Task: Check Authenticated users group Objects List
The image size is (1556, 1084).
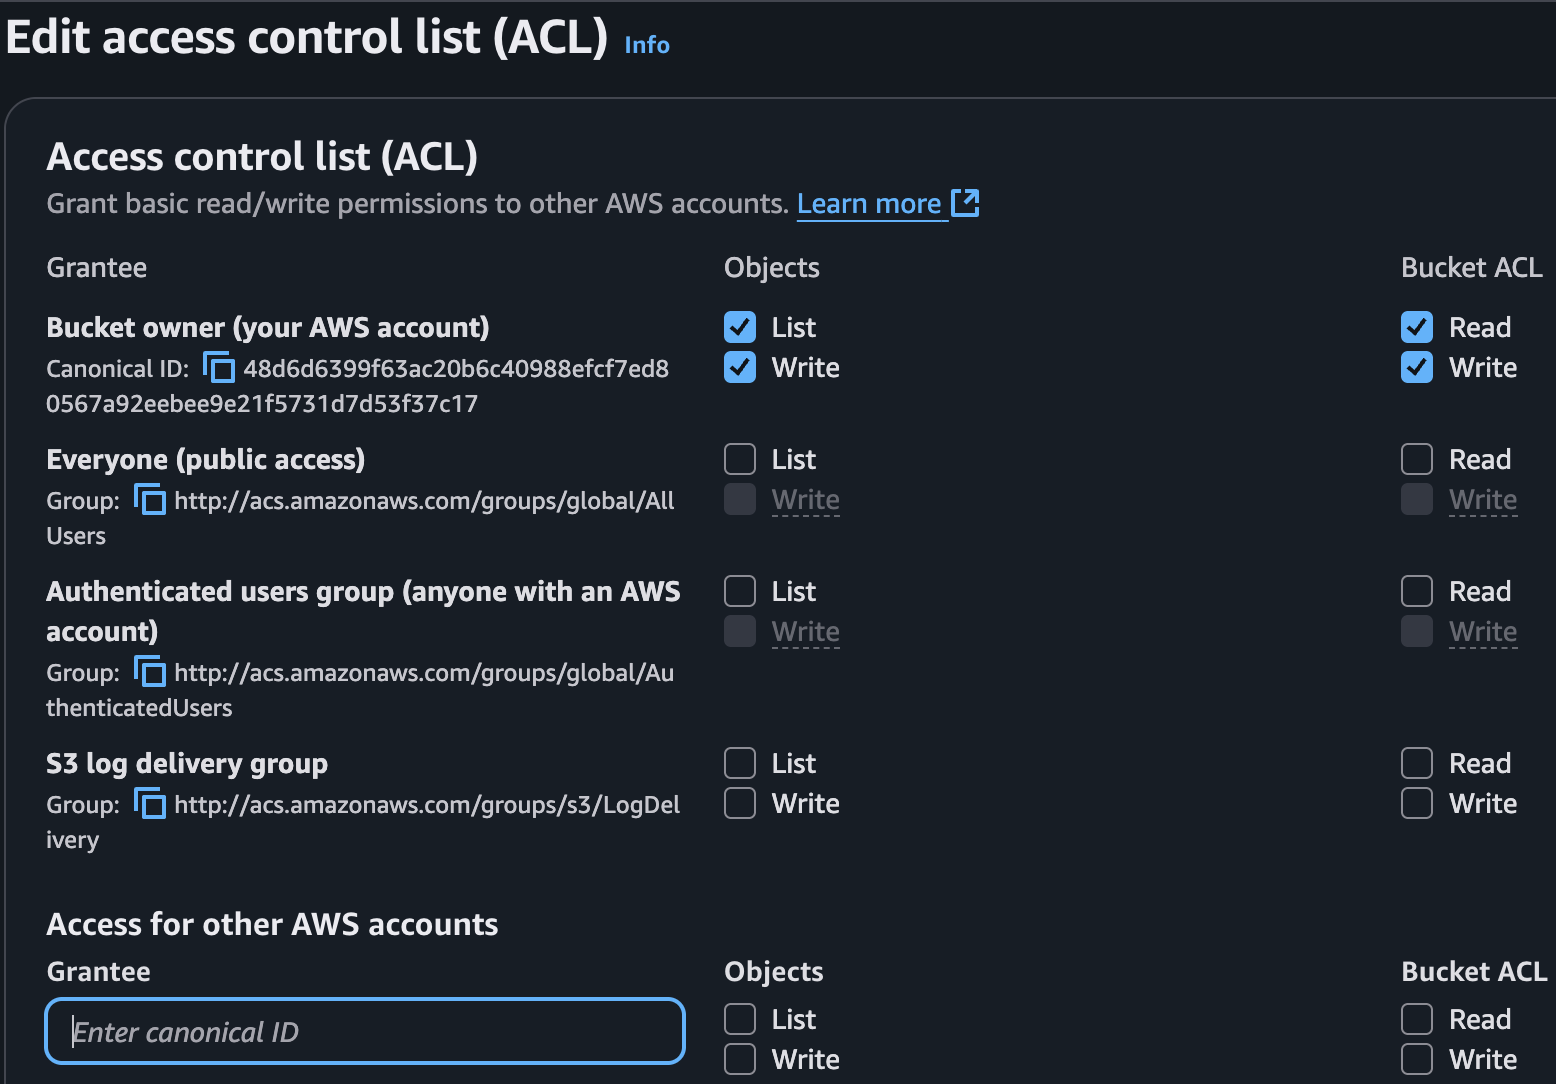Action: 740,591
